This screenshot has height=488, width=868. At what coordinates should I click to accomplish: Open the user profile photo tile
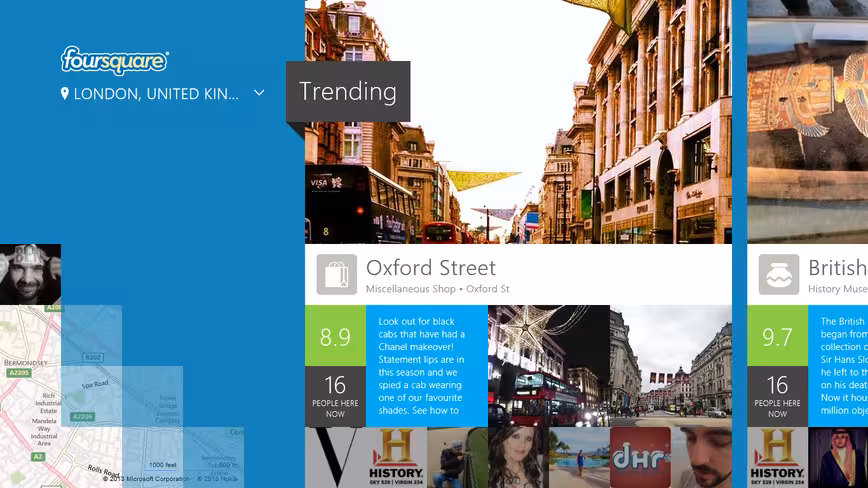point(30,274)
